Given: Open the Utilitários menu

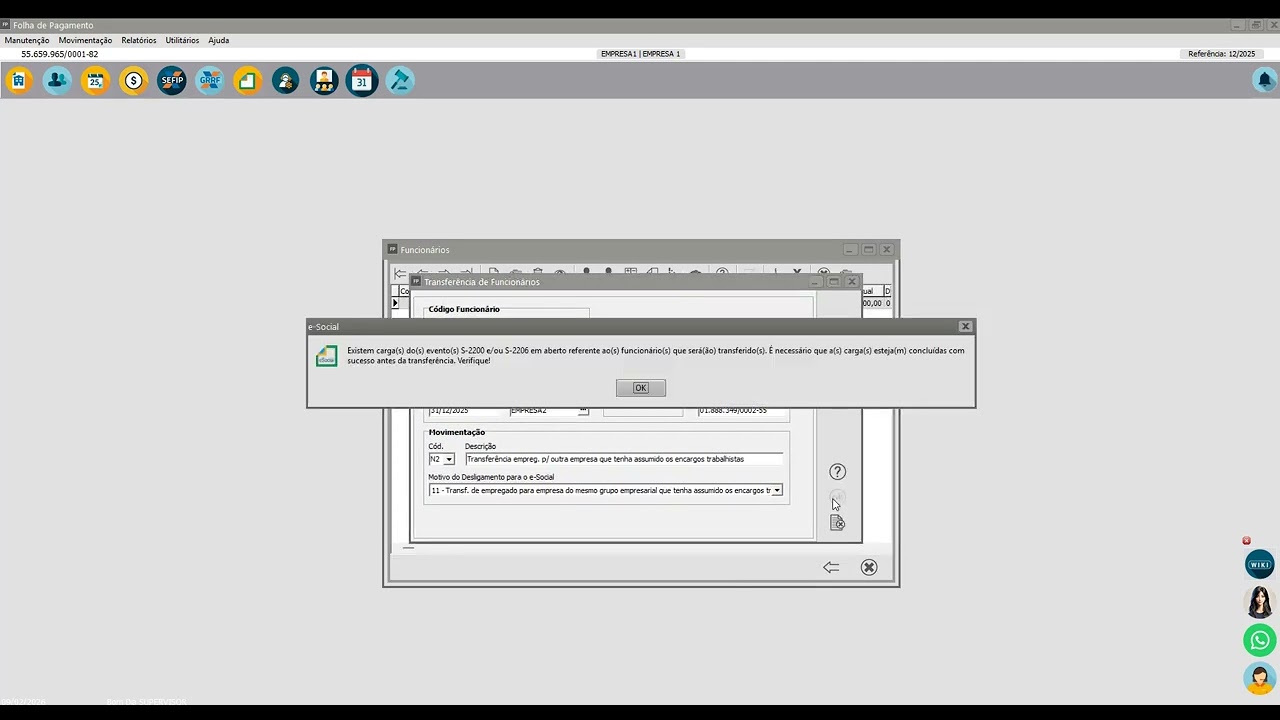Looking at the screenshot, I should coord(182,40).
